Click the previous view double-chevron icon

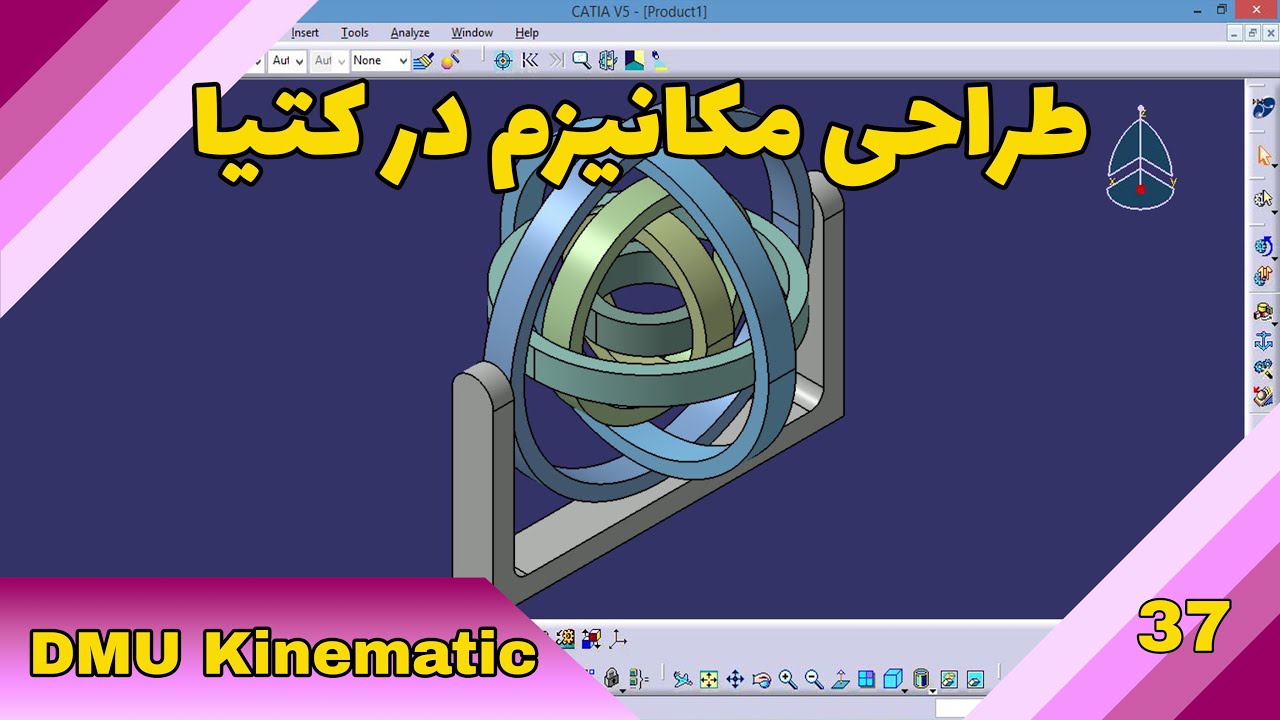click(x=530, y=61)
